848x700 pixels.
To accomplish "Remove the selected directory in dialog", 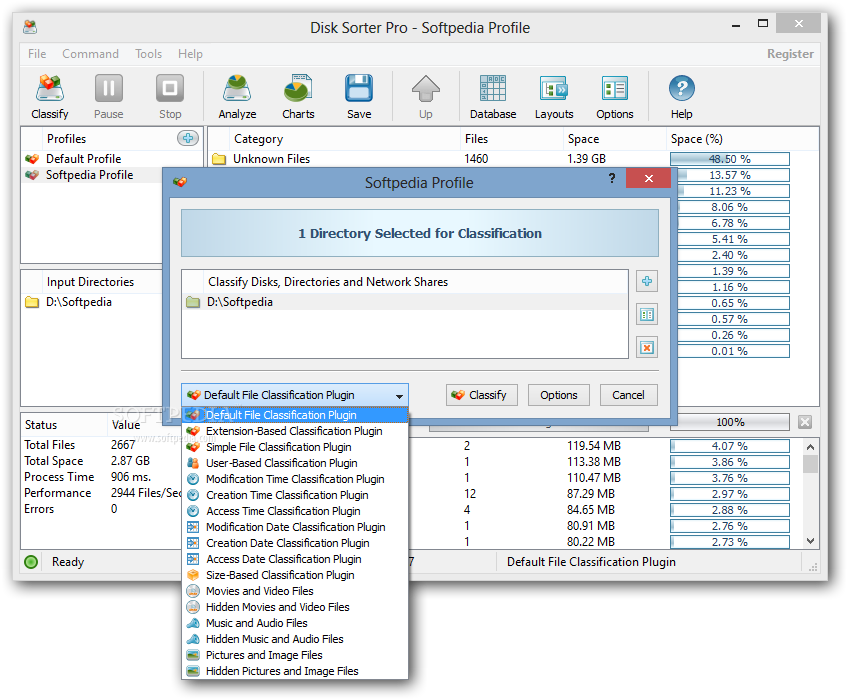I will click(x=647, y=347).
